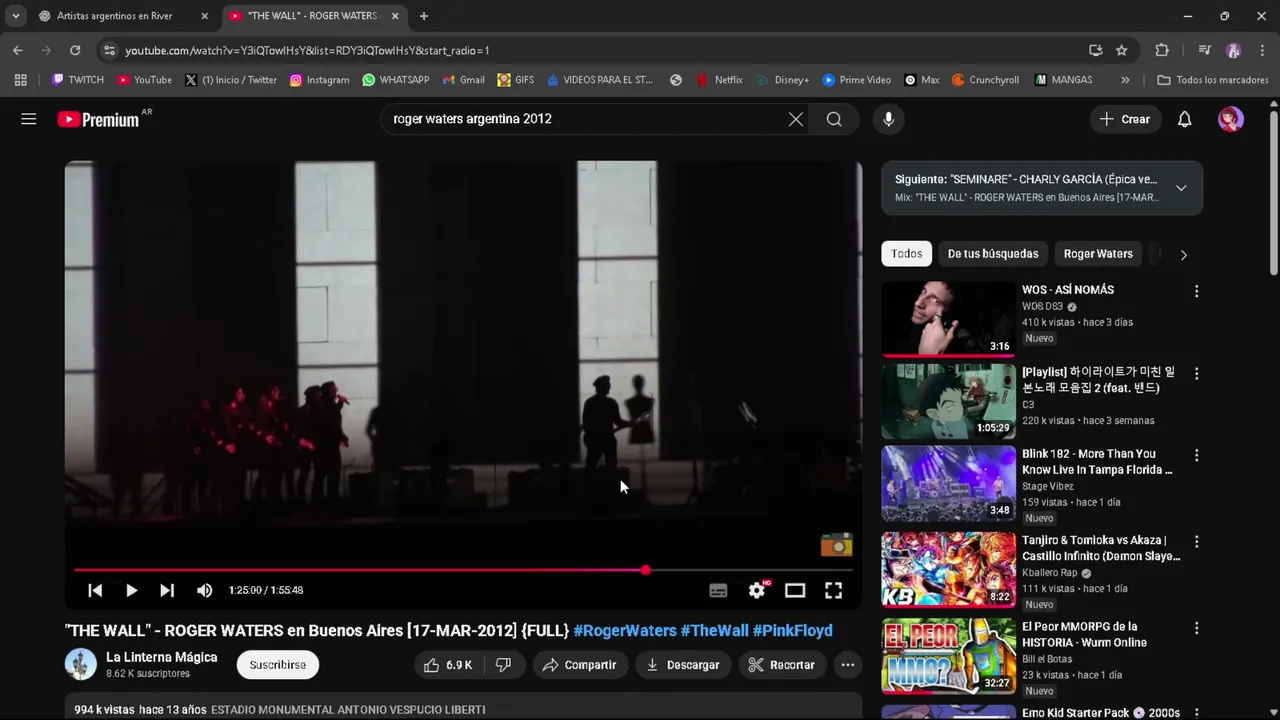Viewport: 1280px width, 720px height.
Task: Share the video with Compartir
Action: coord(580,665)
